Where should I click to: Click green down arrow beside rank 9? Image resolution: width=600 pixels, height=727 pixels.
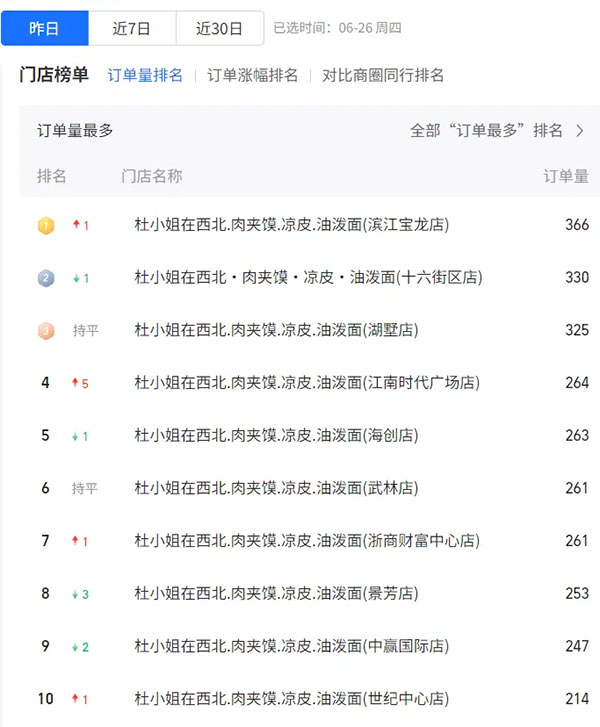76,647
